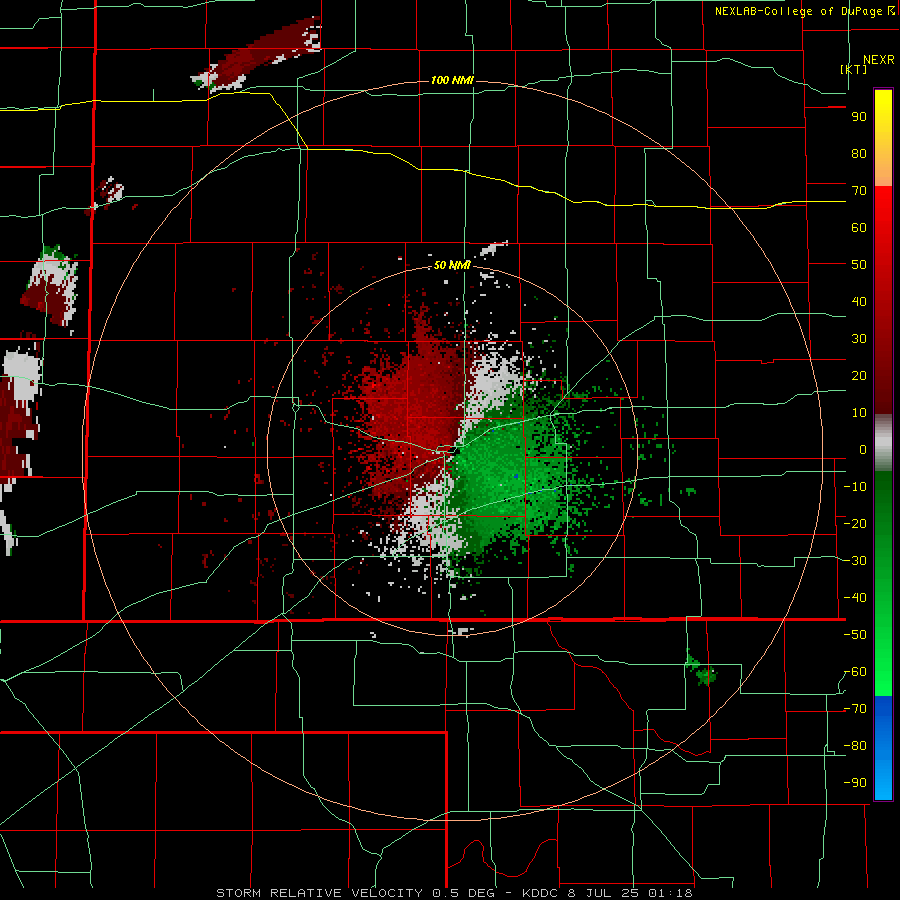
Task: Click the 90 value on velocity scale
Action: click(859, 117)
